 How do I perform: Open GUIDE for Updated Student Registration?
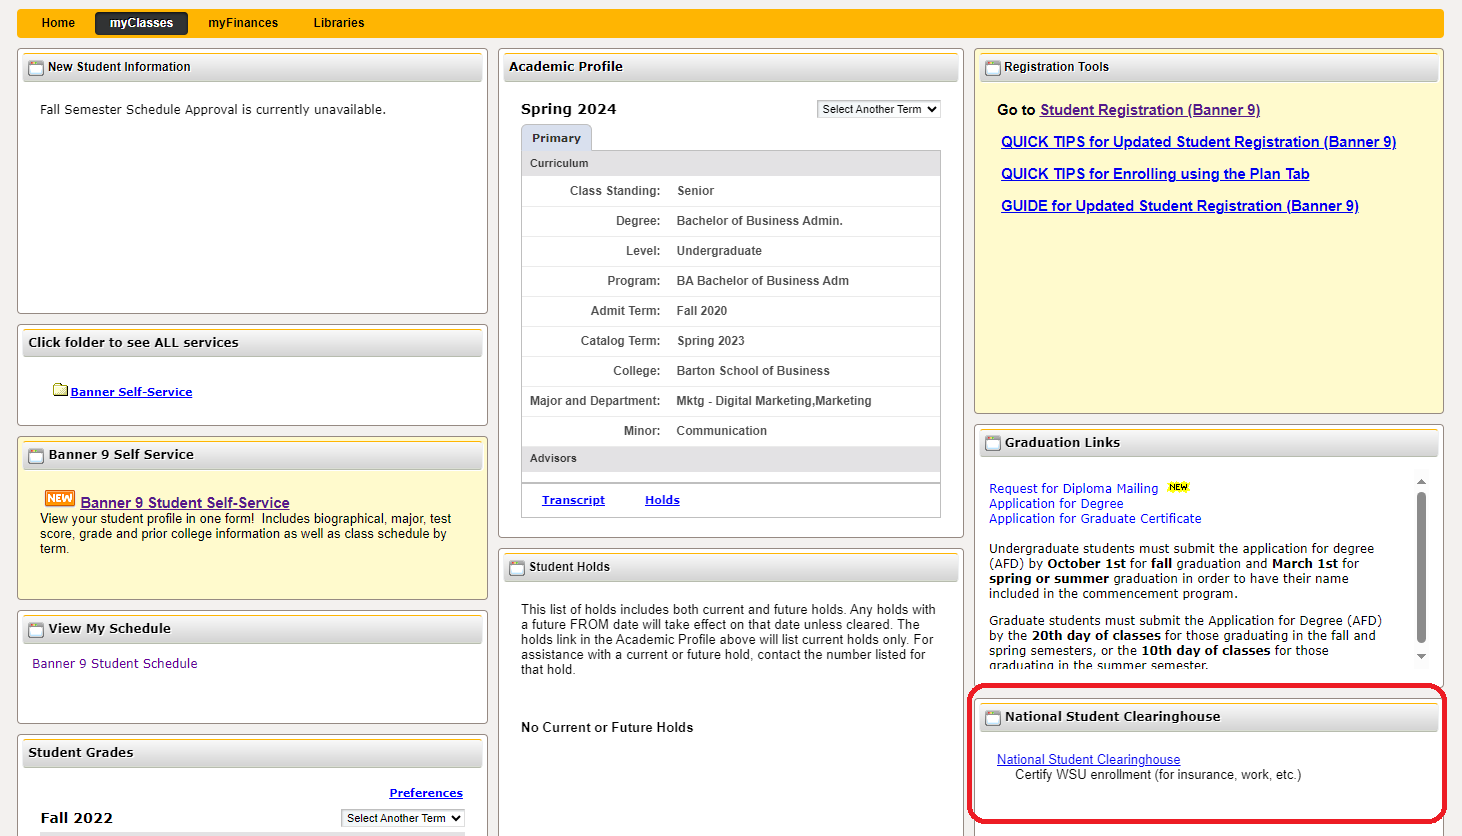(1180, 206)
